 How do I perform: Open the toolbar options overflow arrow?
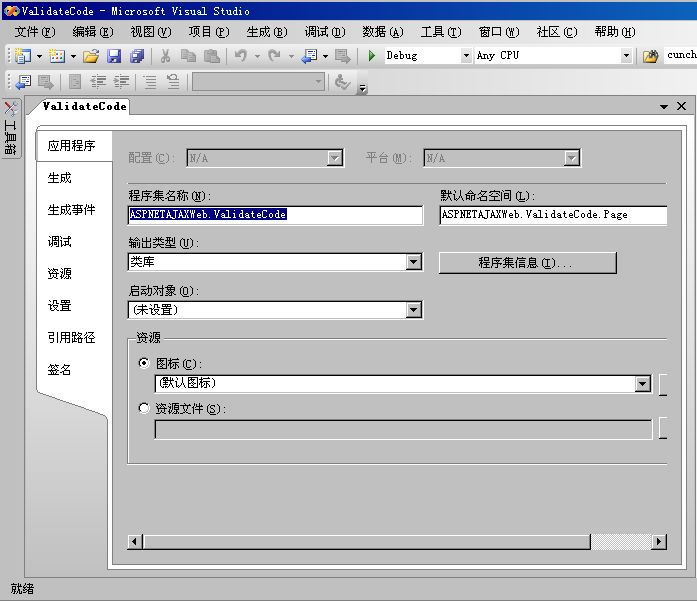363,88
